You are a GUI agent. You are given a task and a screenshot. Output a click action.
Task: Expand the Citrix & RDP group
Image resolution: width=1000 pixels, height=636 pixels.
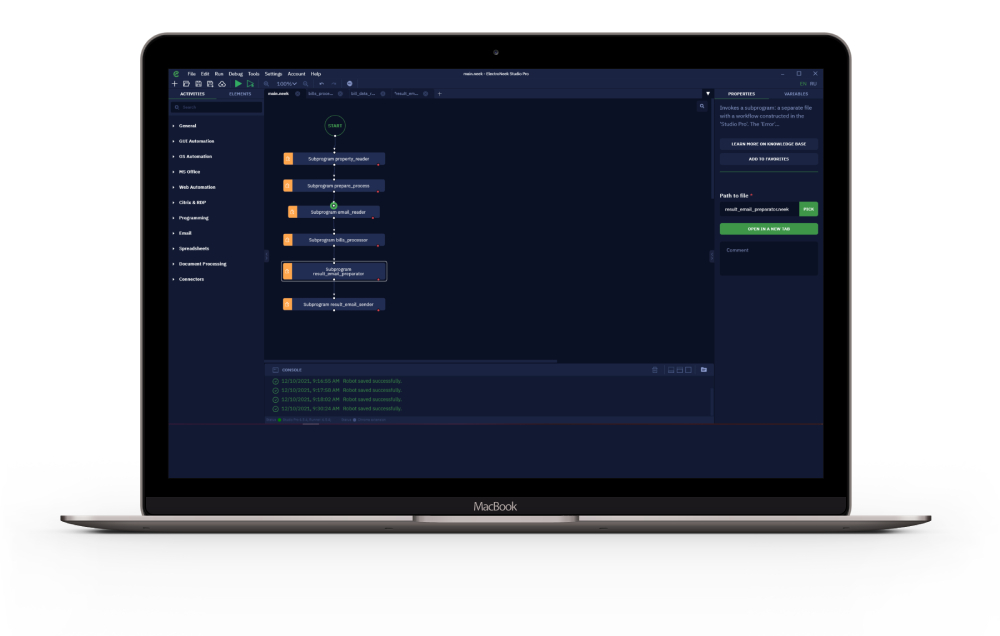click(192, 202)
